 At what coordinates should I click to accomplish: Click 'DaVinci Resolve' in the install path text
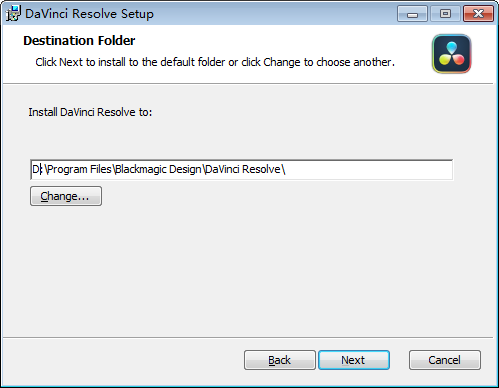pos(243,169)
